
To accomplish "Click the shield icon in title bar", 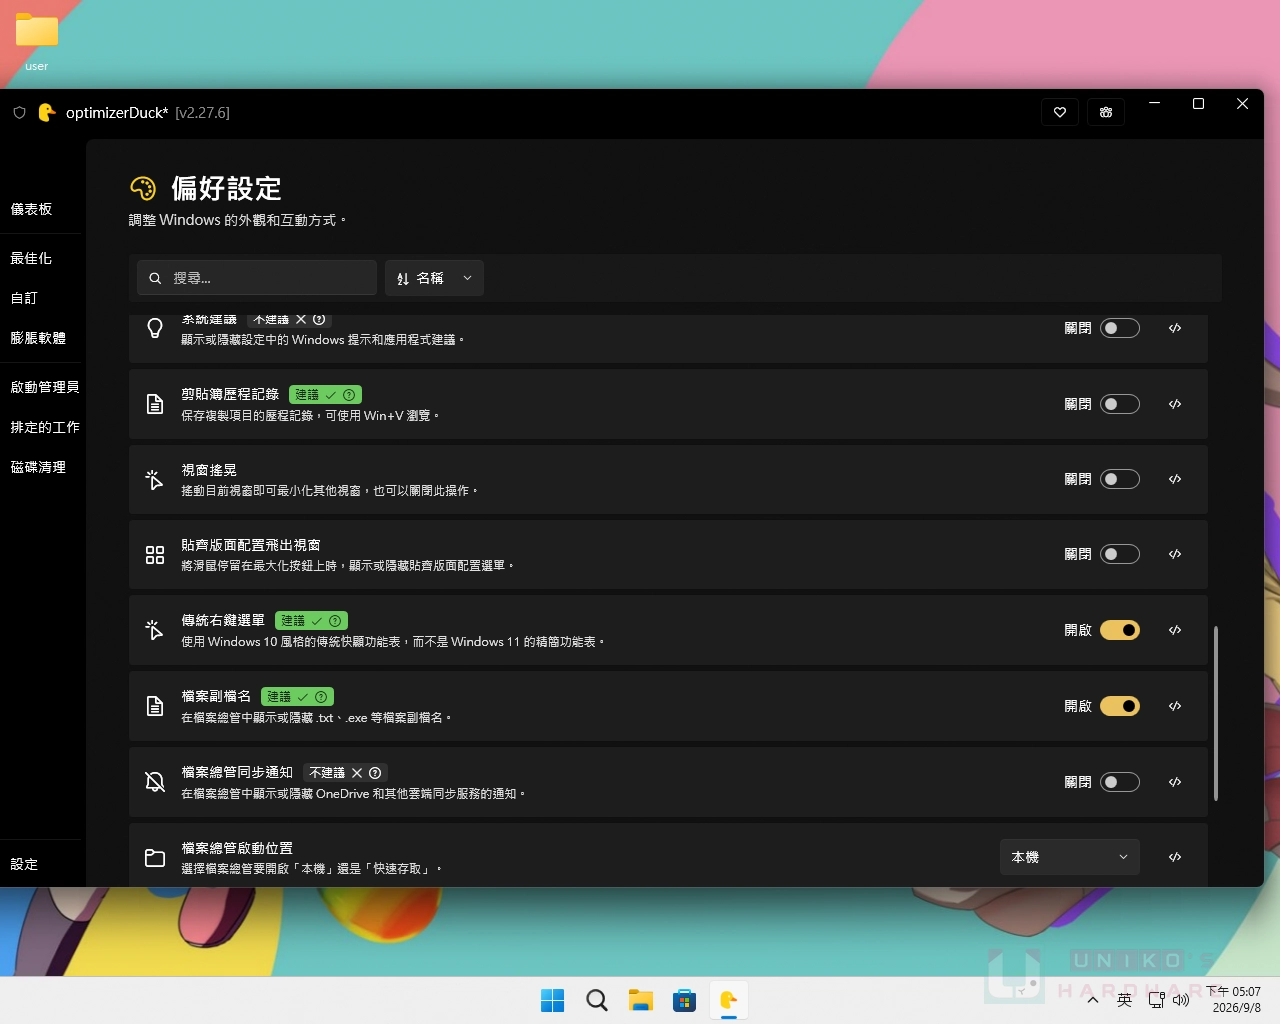I will point(19,113).
